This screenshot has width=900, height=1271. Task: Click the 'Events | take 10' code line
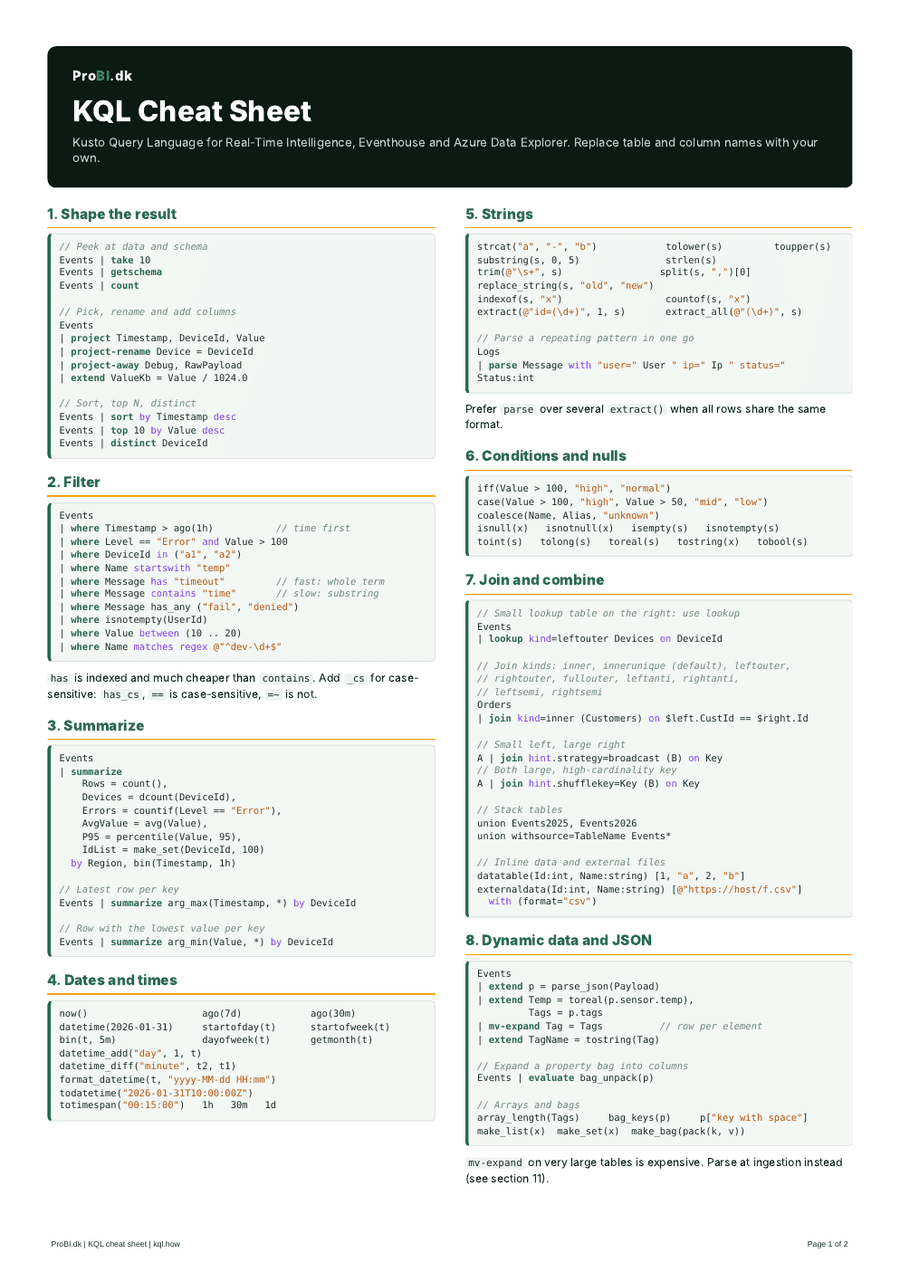click(x=105, y=259)
